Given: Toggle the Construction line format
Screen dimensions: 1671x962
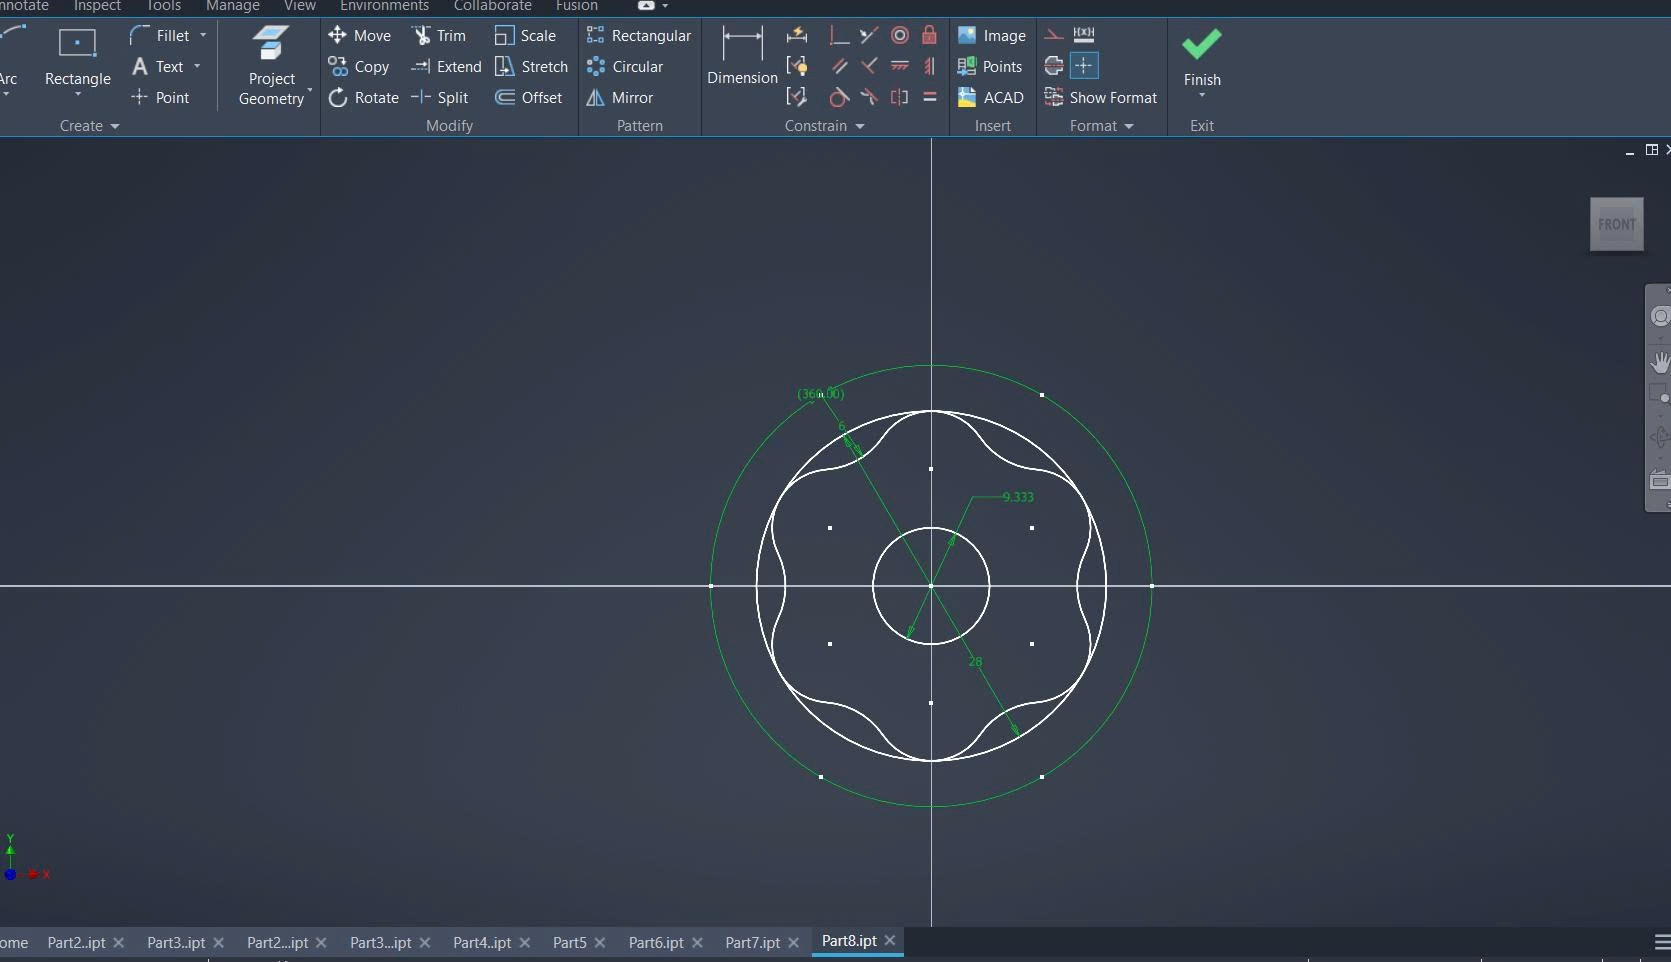Looking at the screenshot, I should point(1054,35).
